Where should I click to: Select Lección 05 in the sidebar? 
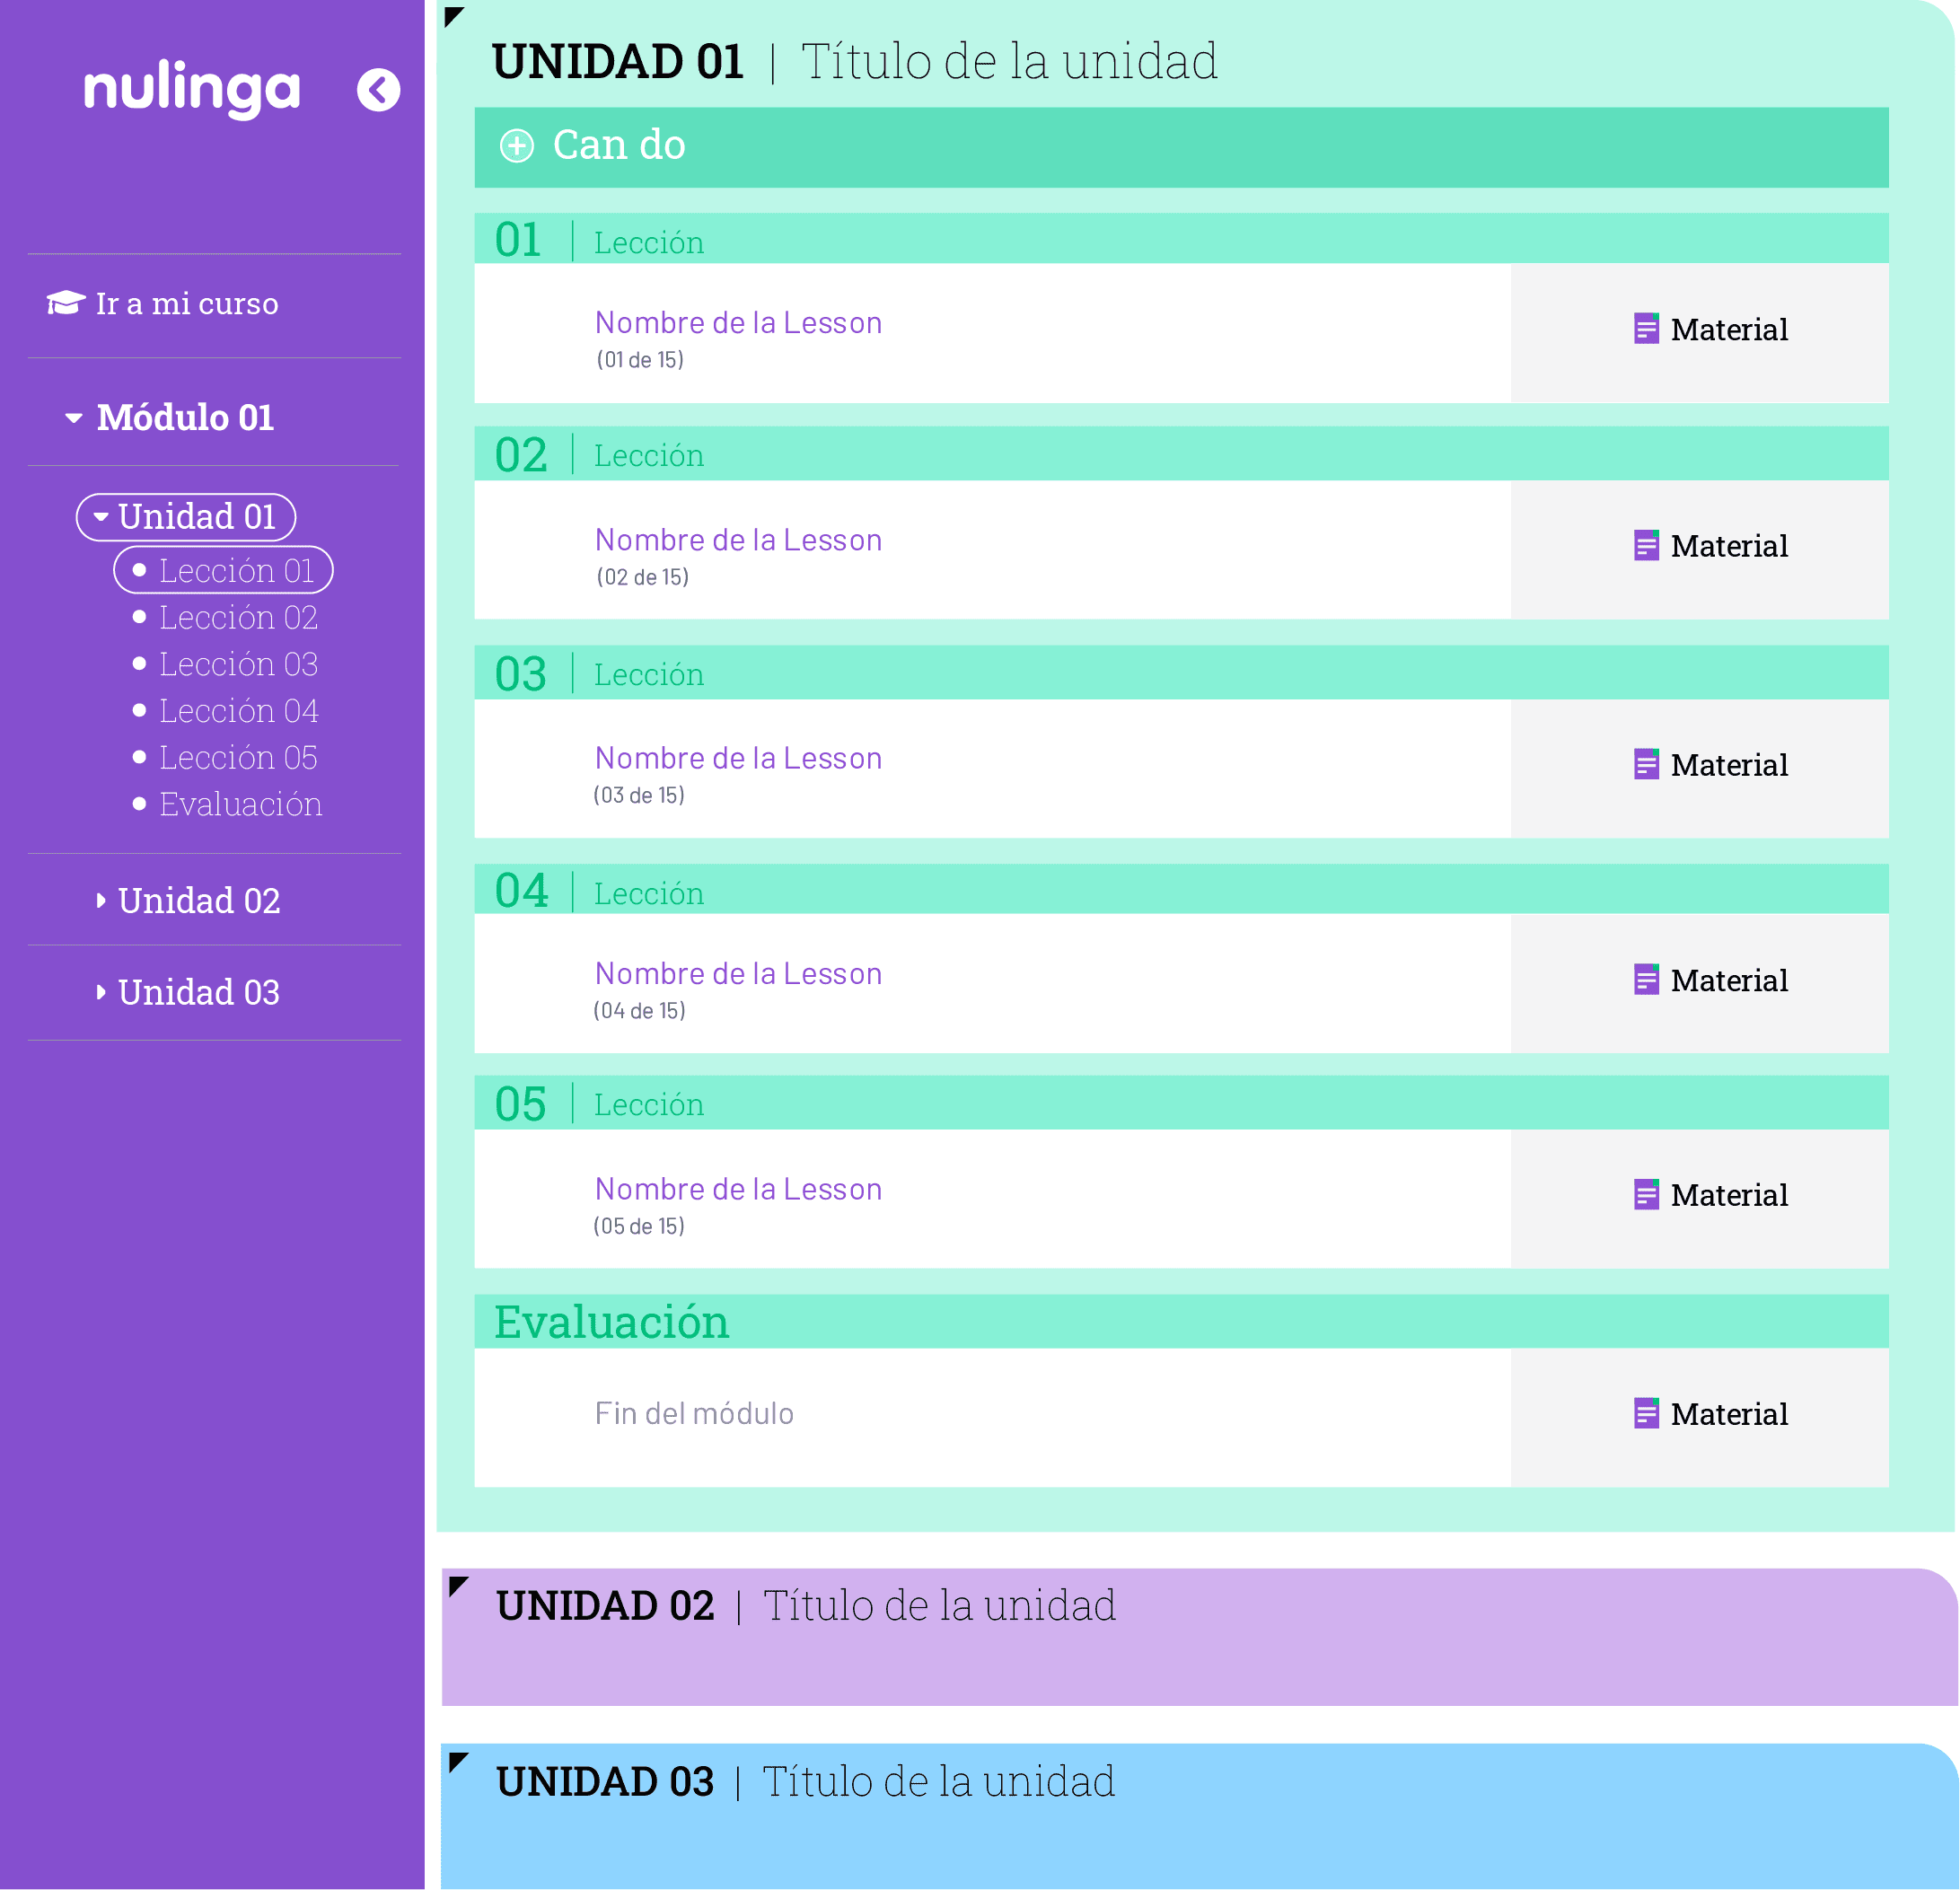point(226,758)
